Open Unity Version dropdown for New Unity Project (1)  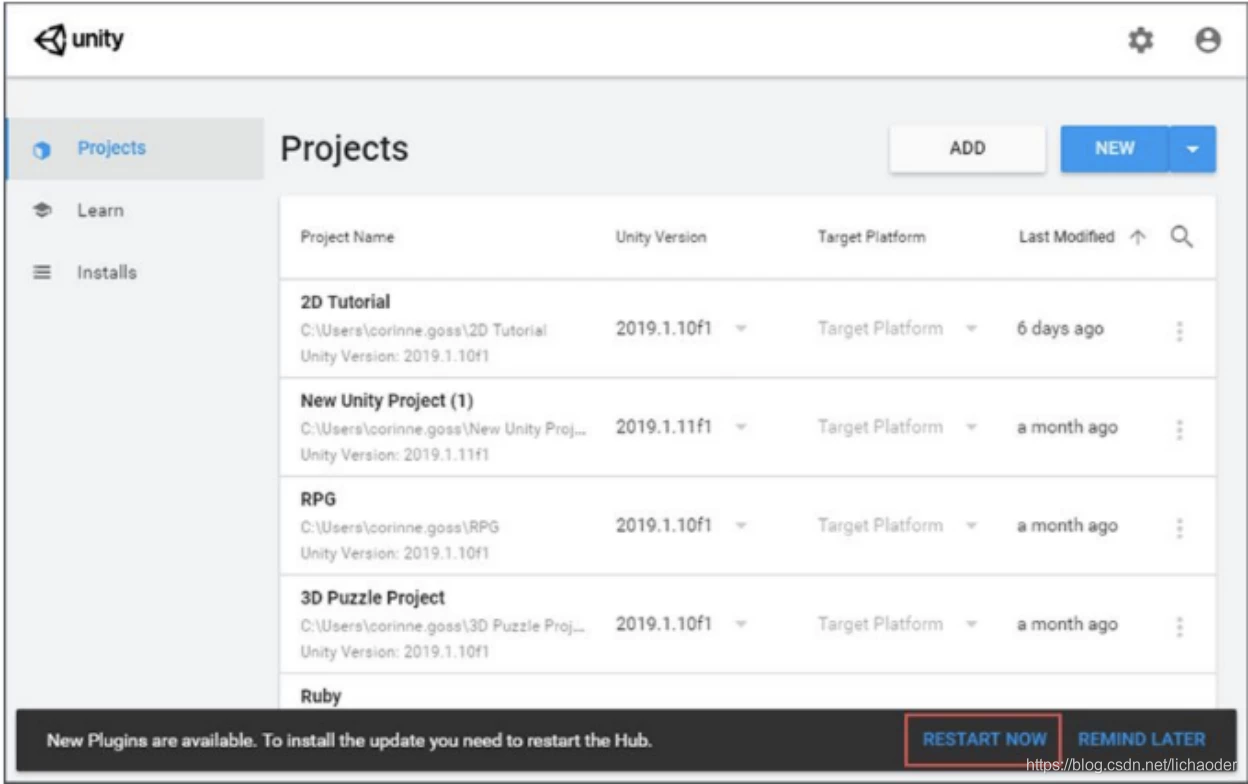tap(742, 427)
